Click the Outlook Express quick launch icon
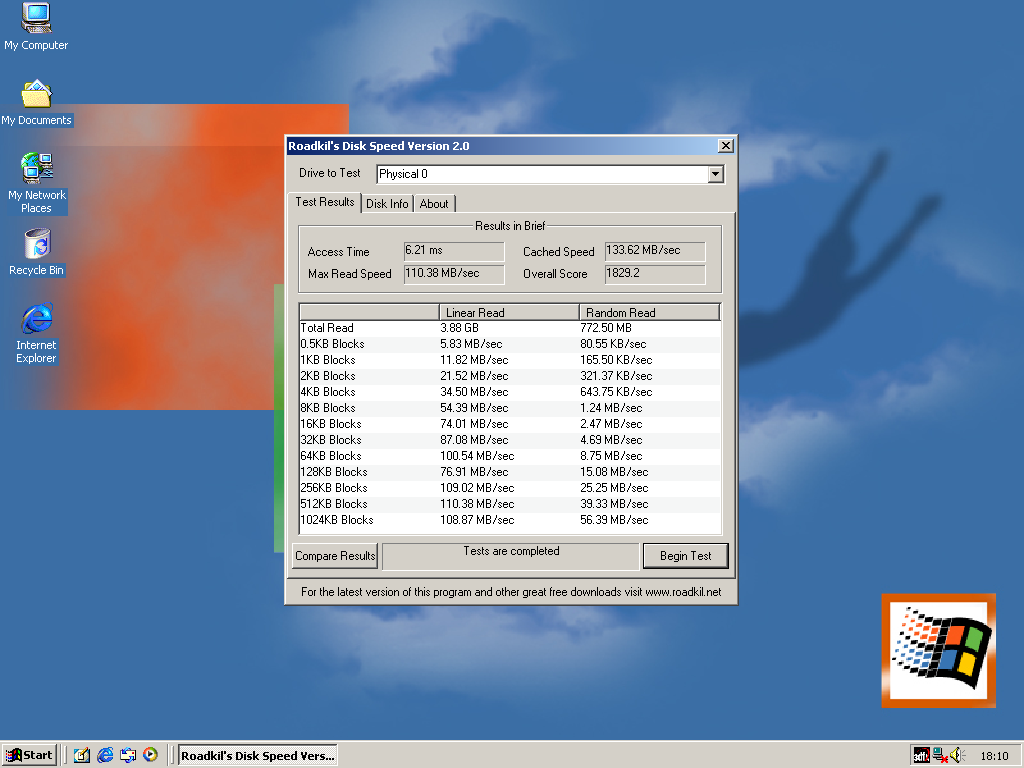Image resolution: width=1024 pixels, height=768 pixels. (128, 755)
